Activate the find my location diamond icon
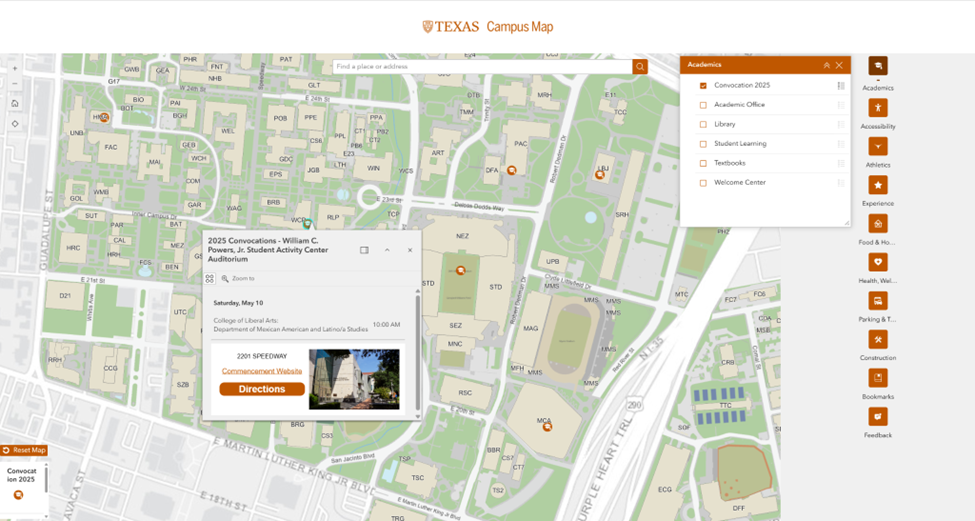975x521 pixels. [16, 124]
